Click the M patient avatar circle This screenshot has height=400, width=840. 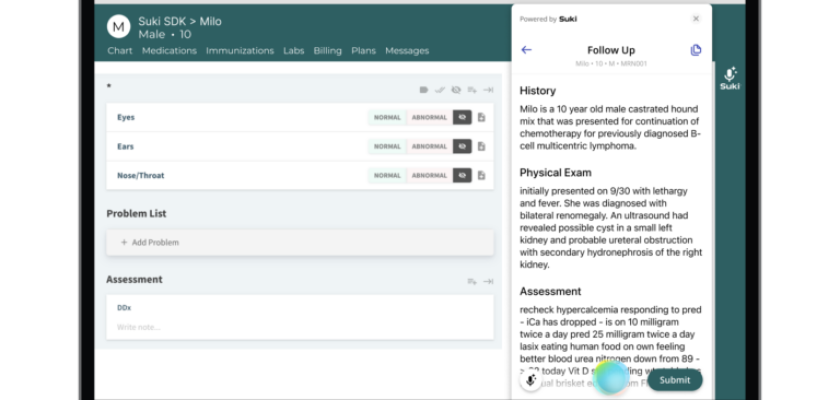click(x=119, y=27)
